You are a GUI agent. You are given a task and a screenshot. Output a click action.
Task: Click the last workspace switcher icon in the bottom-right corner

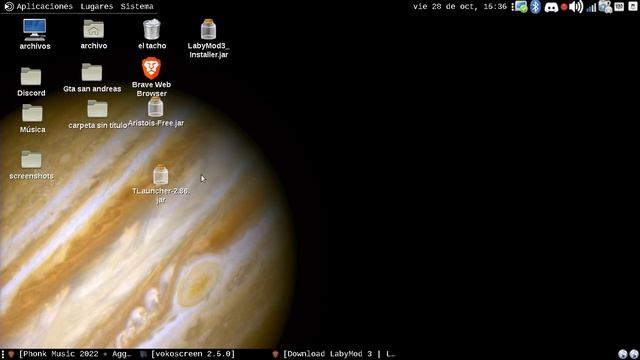click(x=634, y=354)
